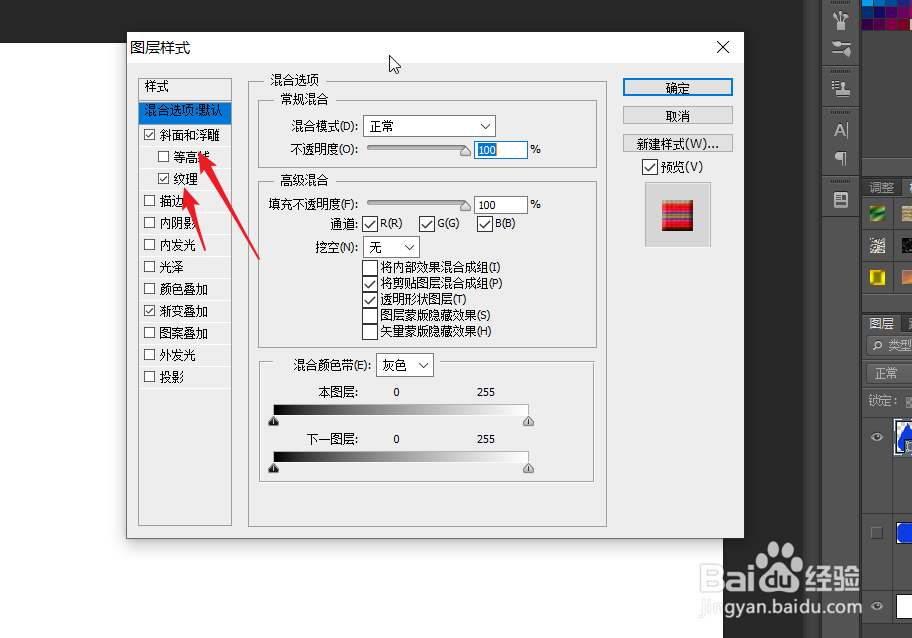This screenshot has width=912, height=638.
Task: Click the style preview thumbnail
Action: tap(678, 215)
